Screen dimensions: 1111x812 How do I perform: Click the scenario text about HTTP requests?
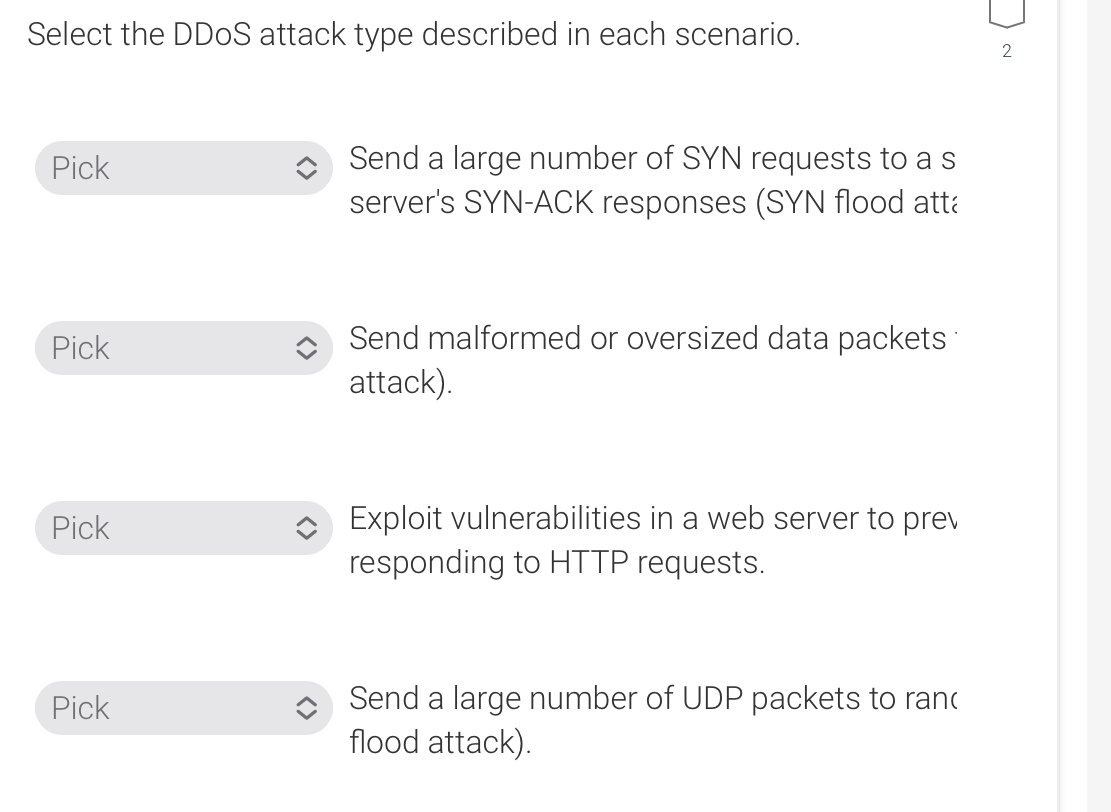click(650, 540)
